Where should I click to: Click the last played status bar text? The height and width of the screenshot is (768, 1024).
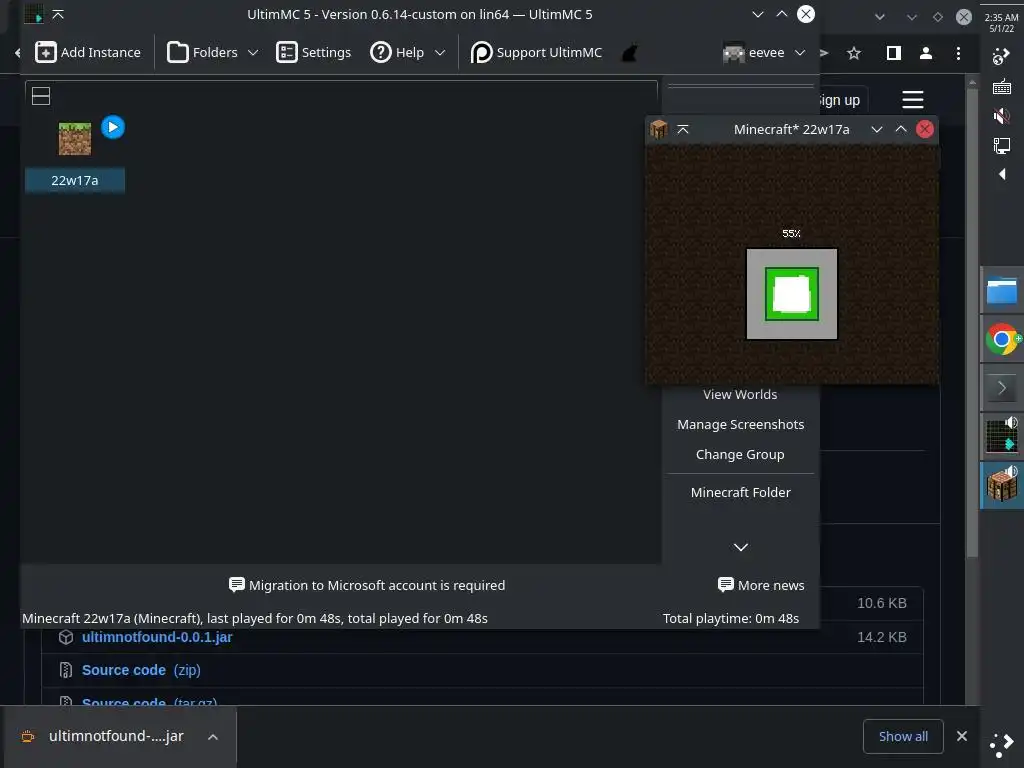point(255,618)
